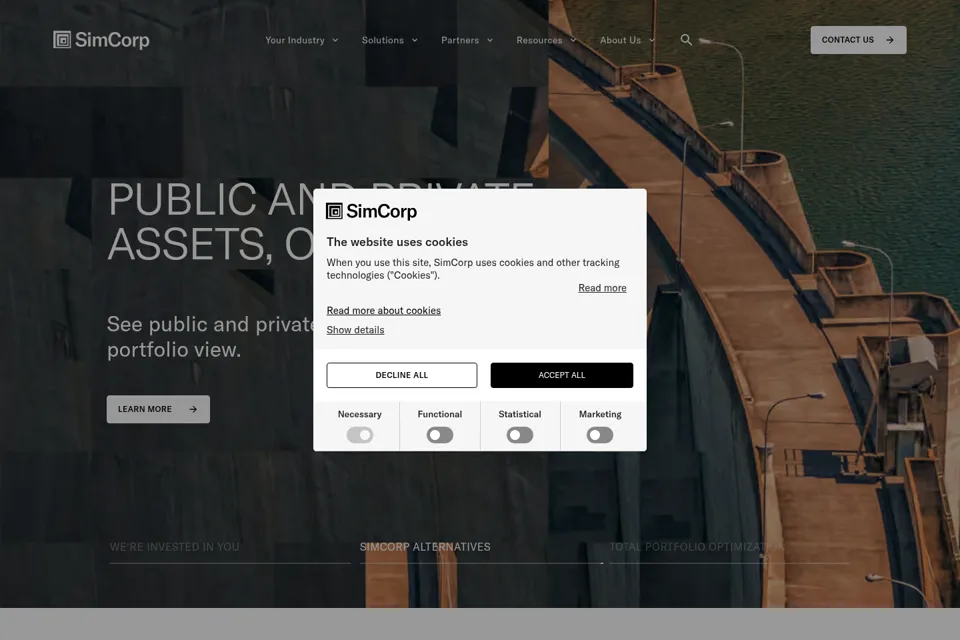This screenshot has height=640, width=960.
Task: Open the Partners menu
Action: pyautogui.click(x=460, y=40)
